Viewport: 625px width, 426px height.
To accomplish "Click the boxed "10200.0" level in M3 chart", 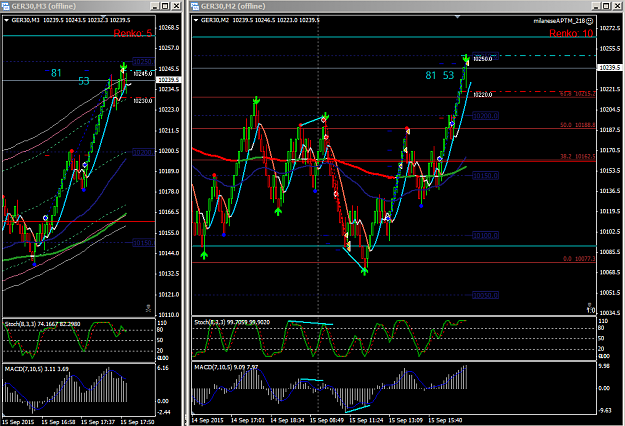I will [x=143, y=152].
